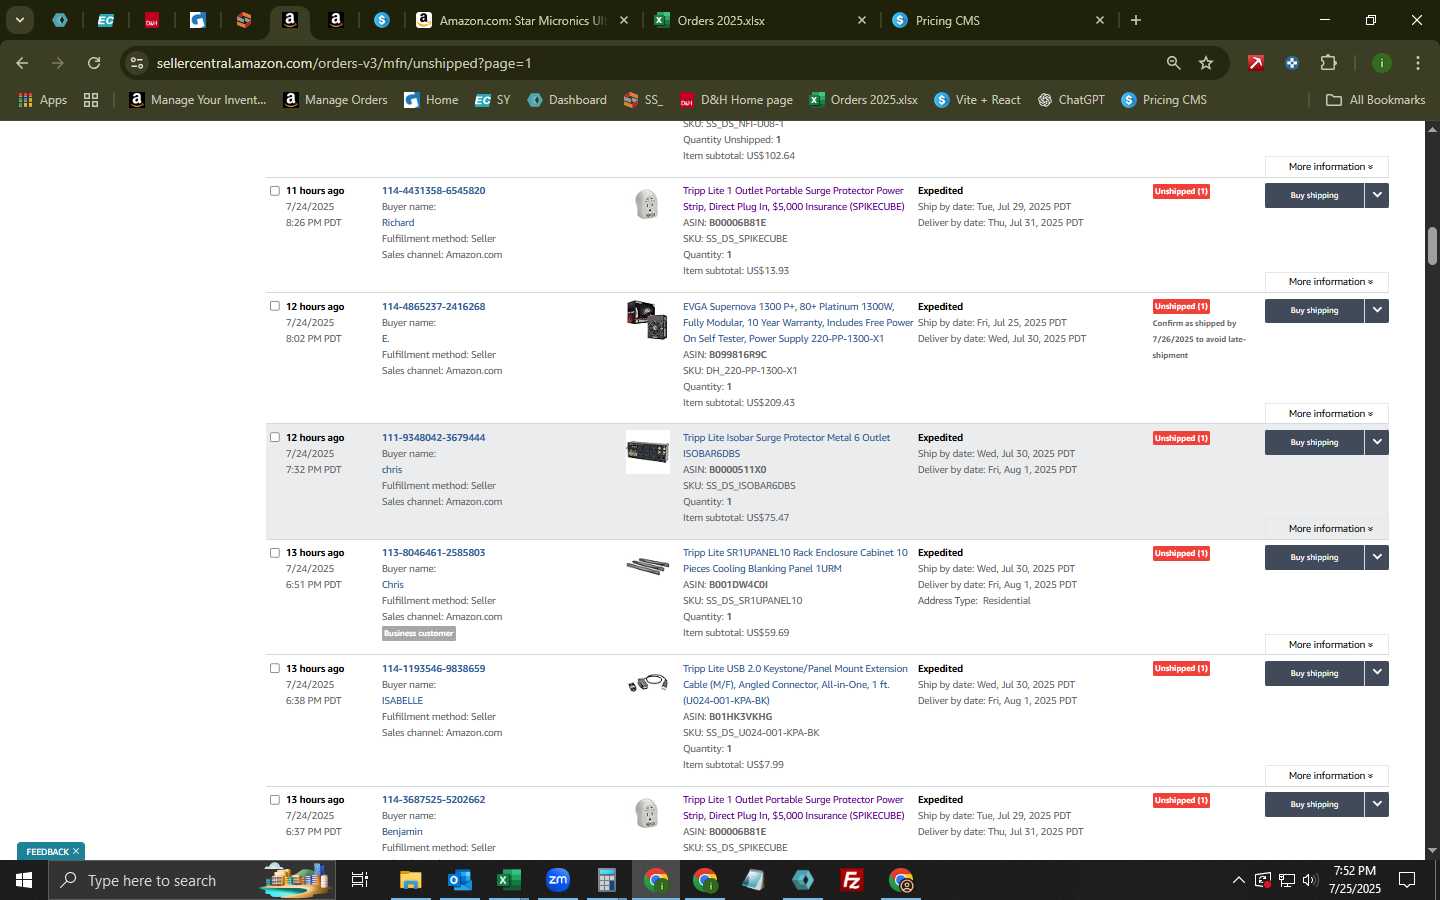Click the browser back arrow
The image size is (1440, 900).
[x=22, y=63]
